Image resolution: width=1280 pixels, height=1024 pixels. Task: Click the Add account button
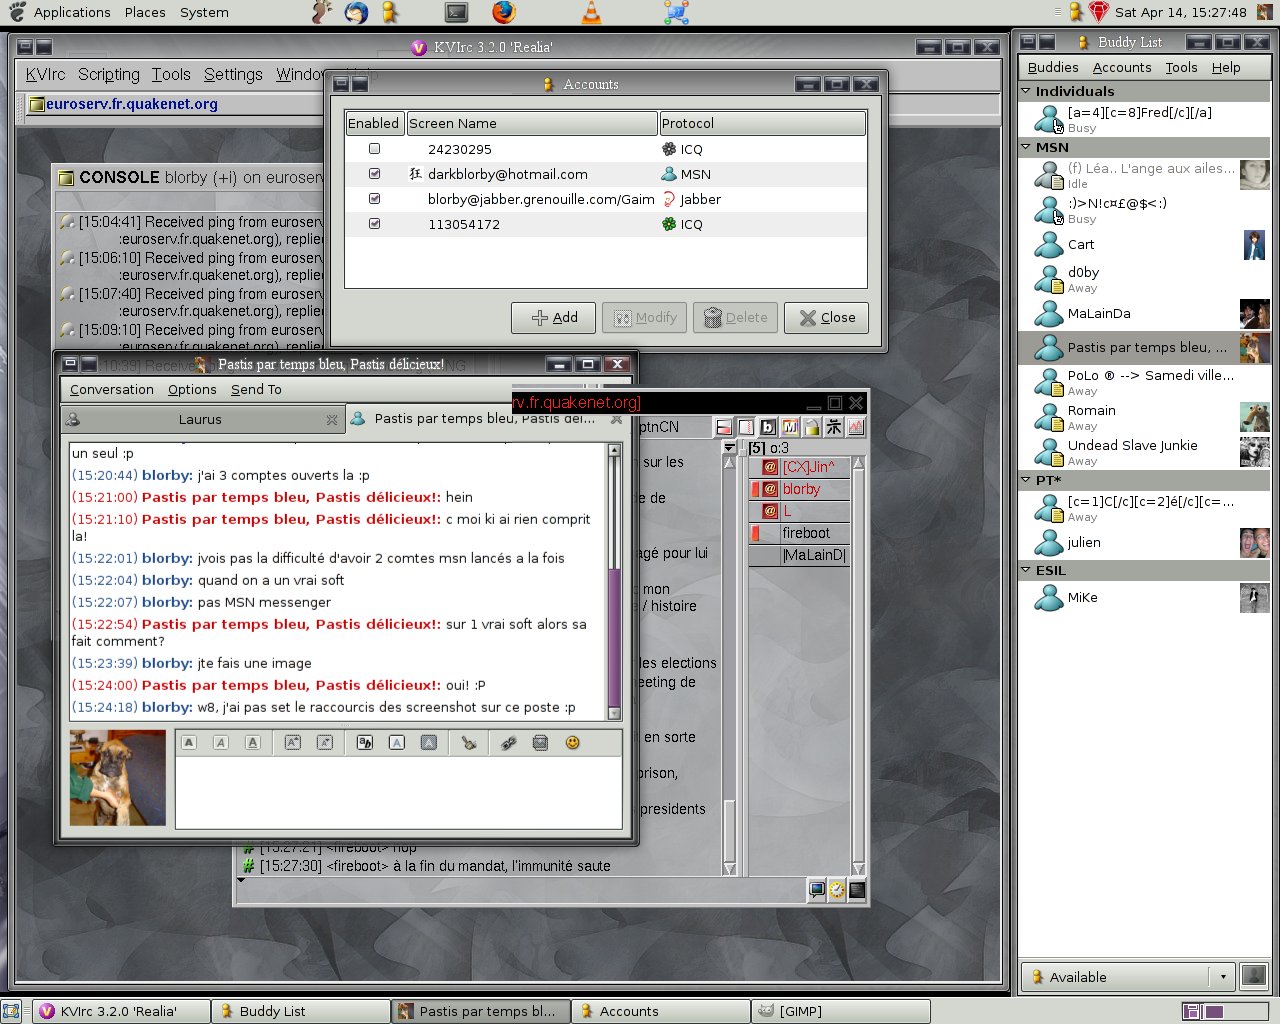pyautogui.click(x=554, y=318)
